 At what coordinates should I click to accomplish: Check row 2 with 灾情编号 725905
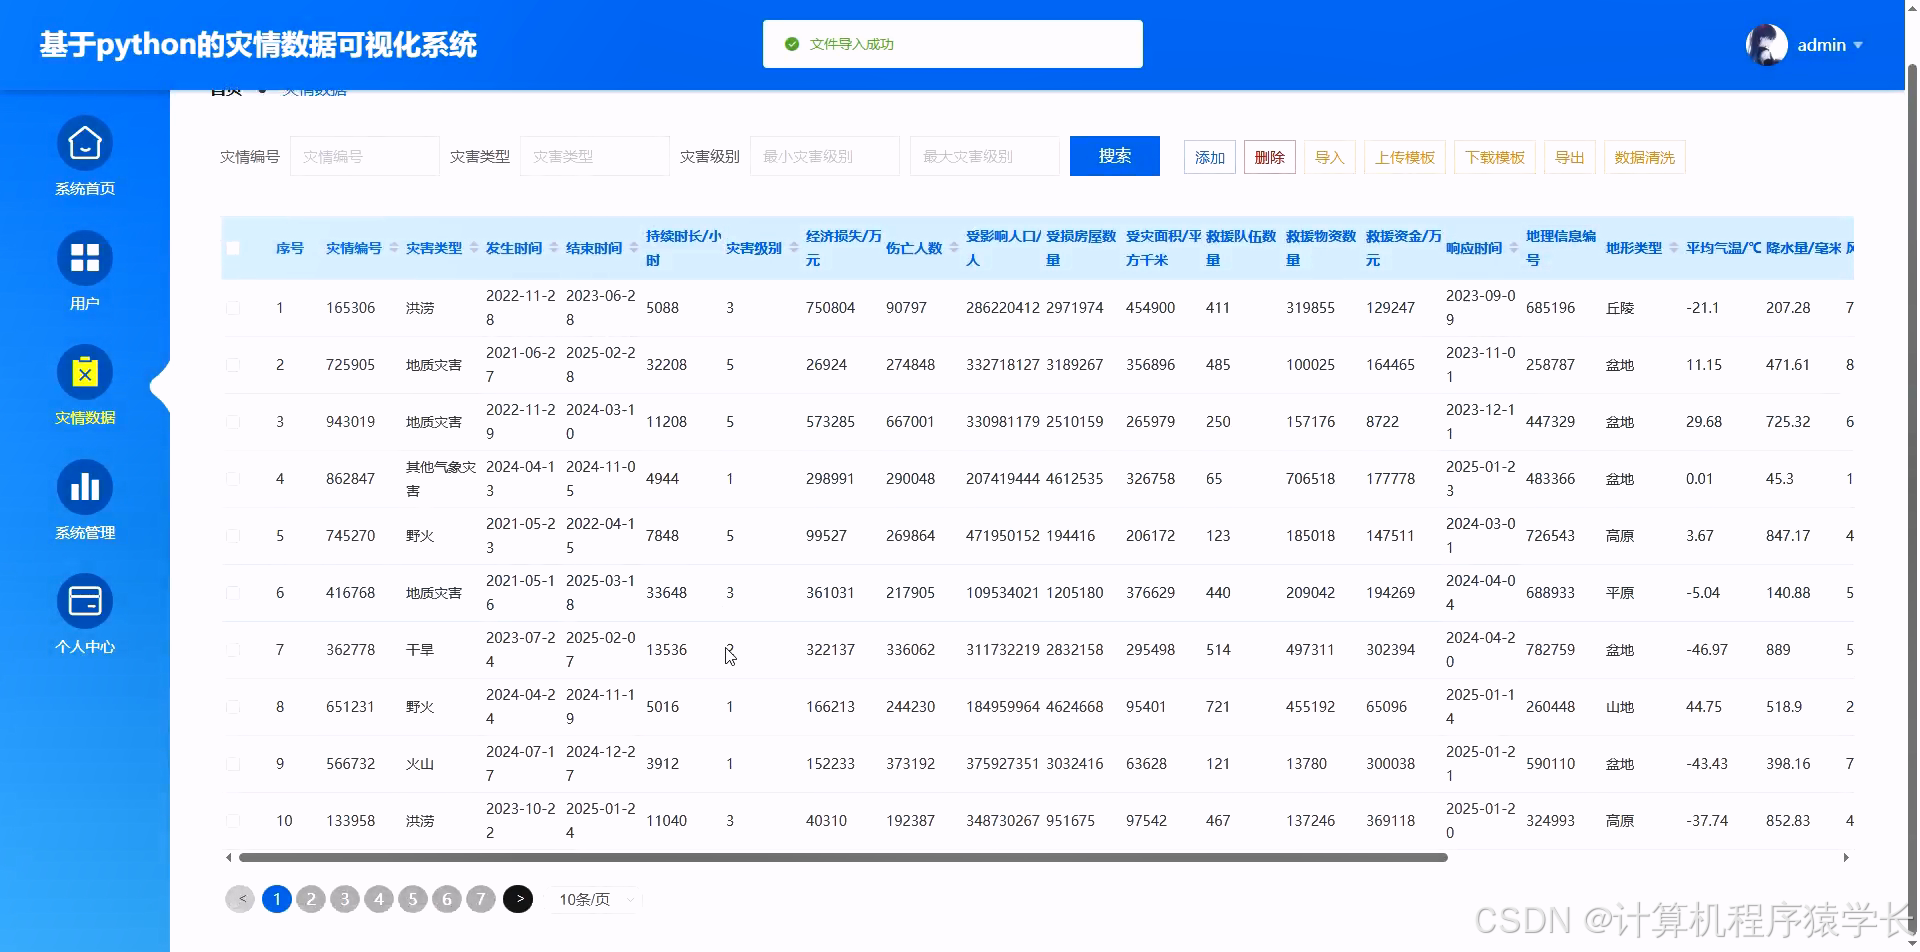coord(233,365)
